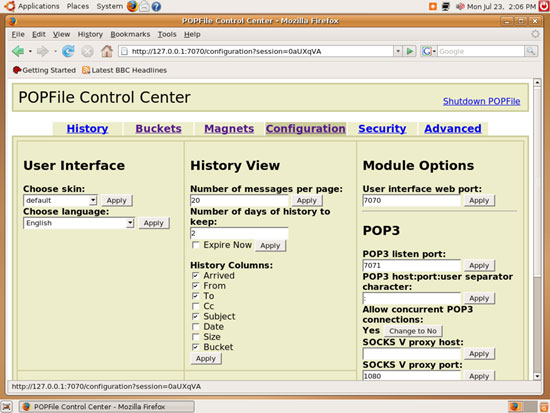Apply the messages per page setting

(307, 201)
